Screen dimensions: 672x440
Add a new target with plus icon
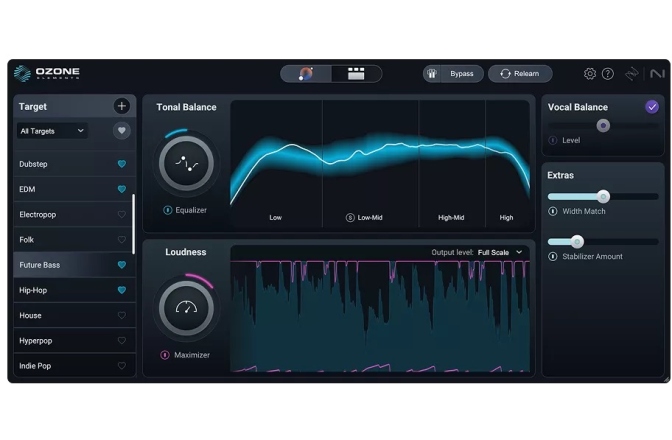point(122,106)
